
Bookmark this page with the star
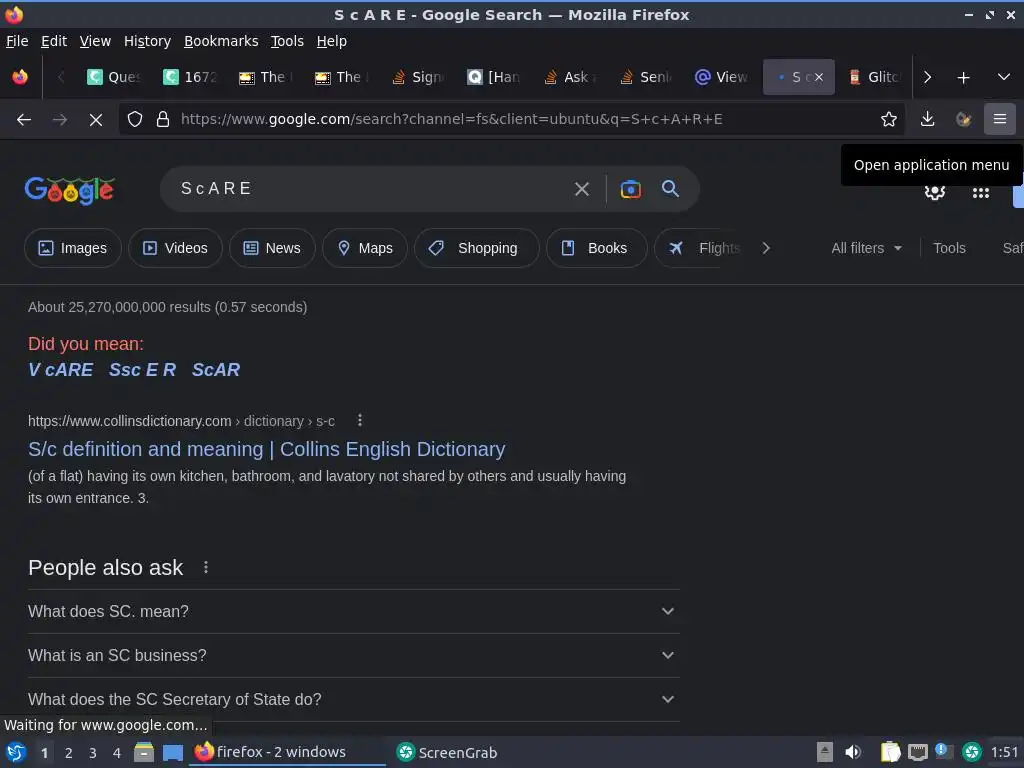[888, 120]
